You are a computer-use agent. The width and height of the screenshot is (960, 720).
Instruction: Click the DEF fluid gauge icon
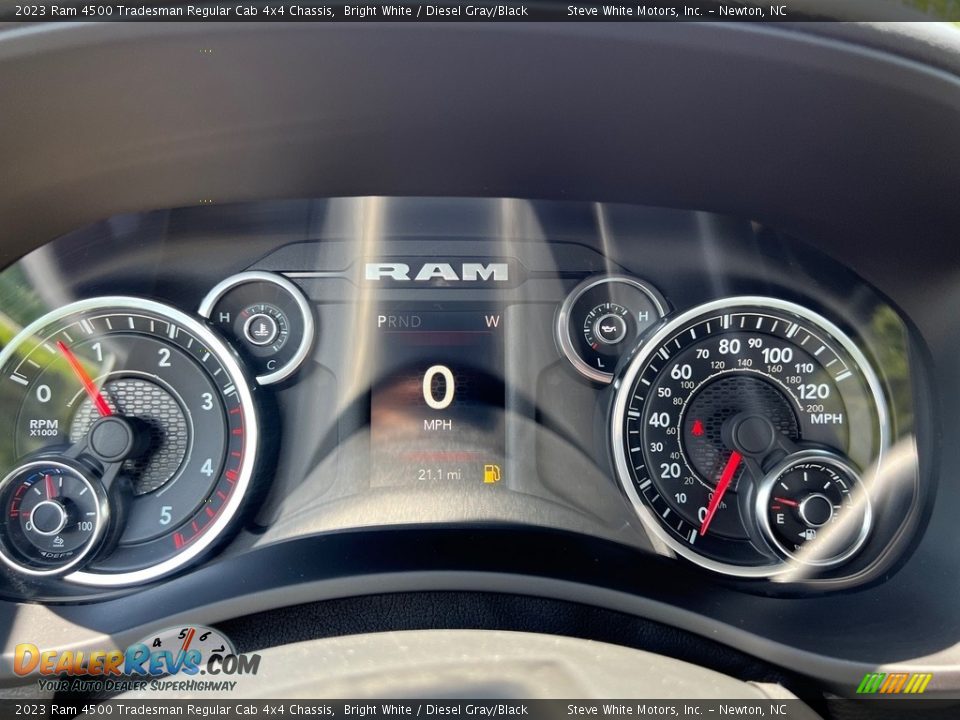(58, 541)
